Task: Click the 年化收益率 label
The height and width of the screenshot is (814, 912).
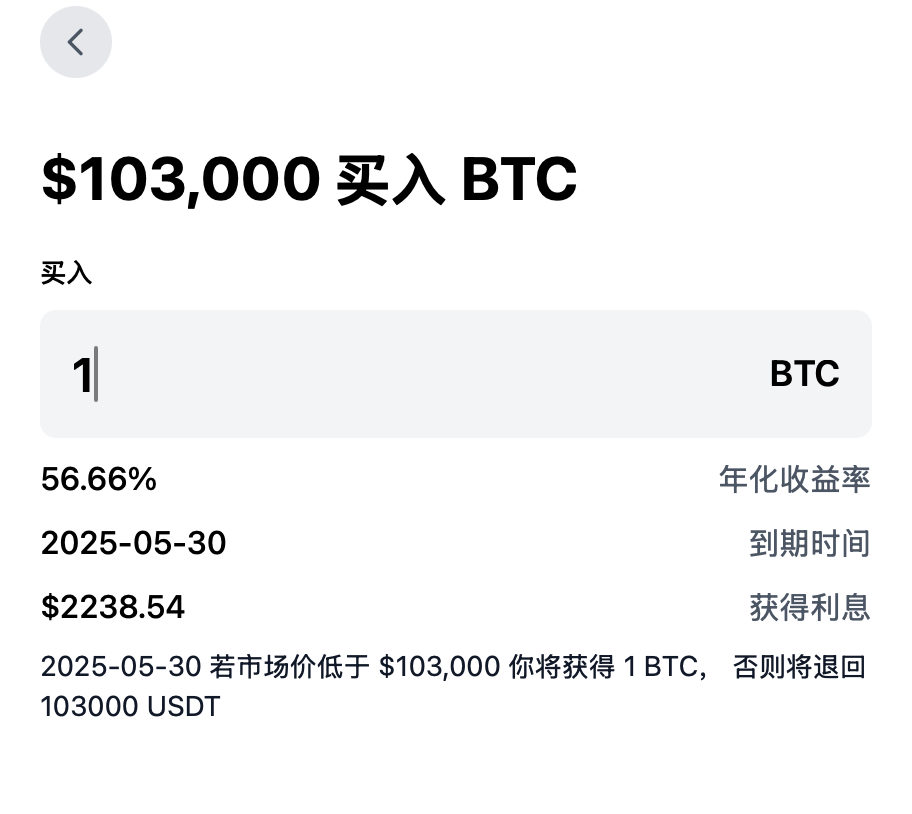Action: (795, 480)
